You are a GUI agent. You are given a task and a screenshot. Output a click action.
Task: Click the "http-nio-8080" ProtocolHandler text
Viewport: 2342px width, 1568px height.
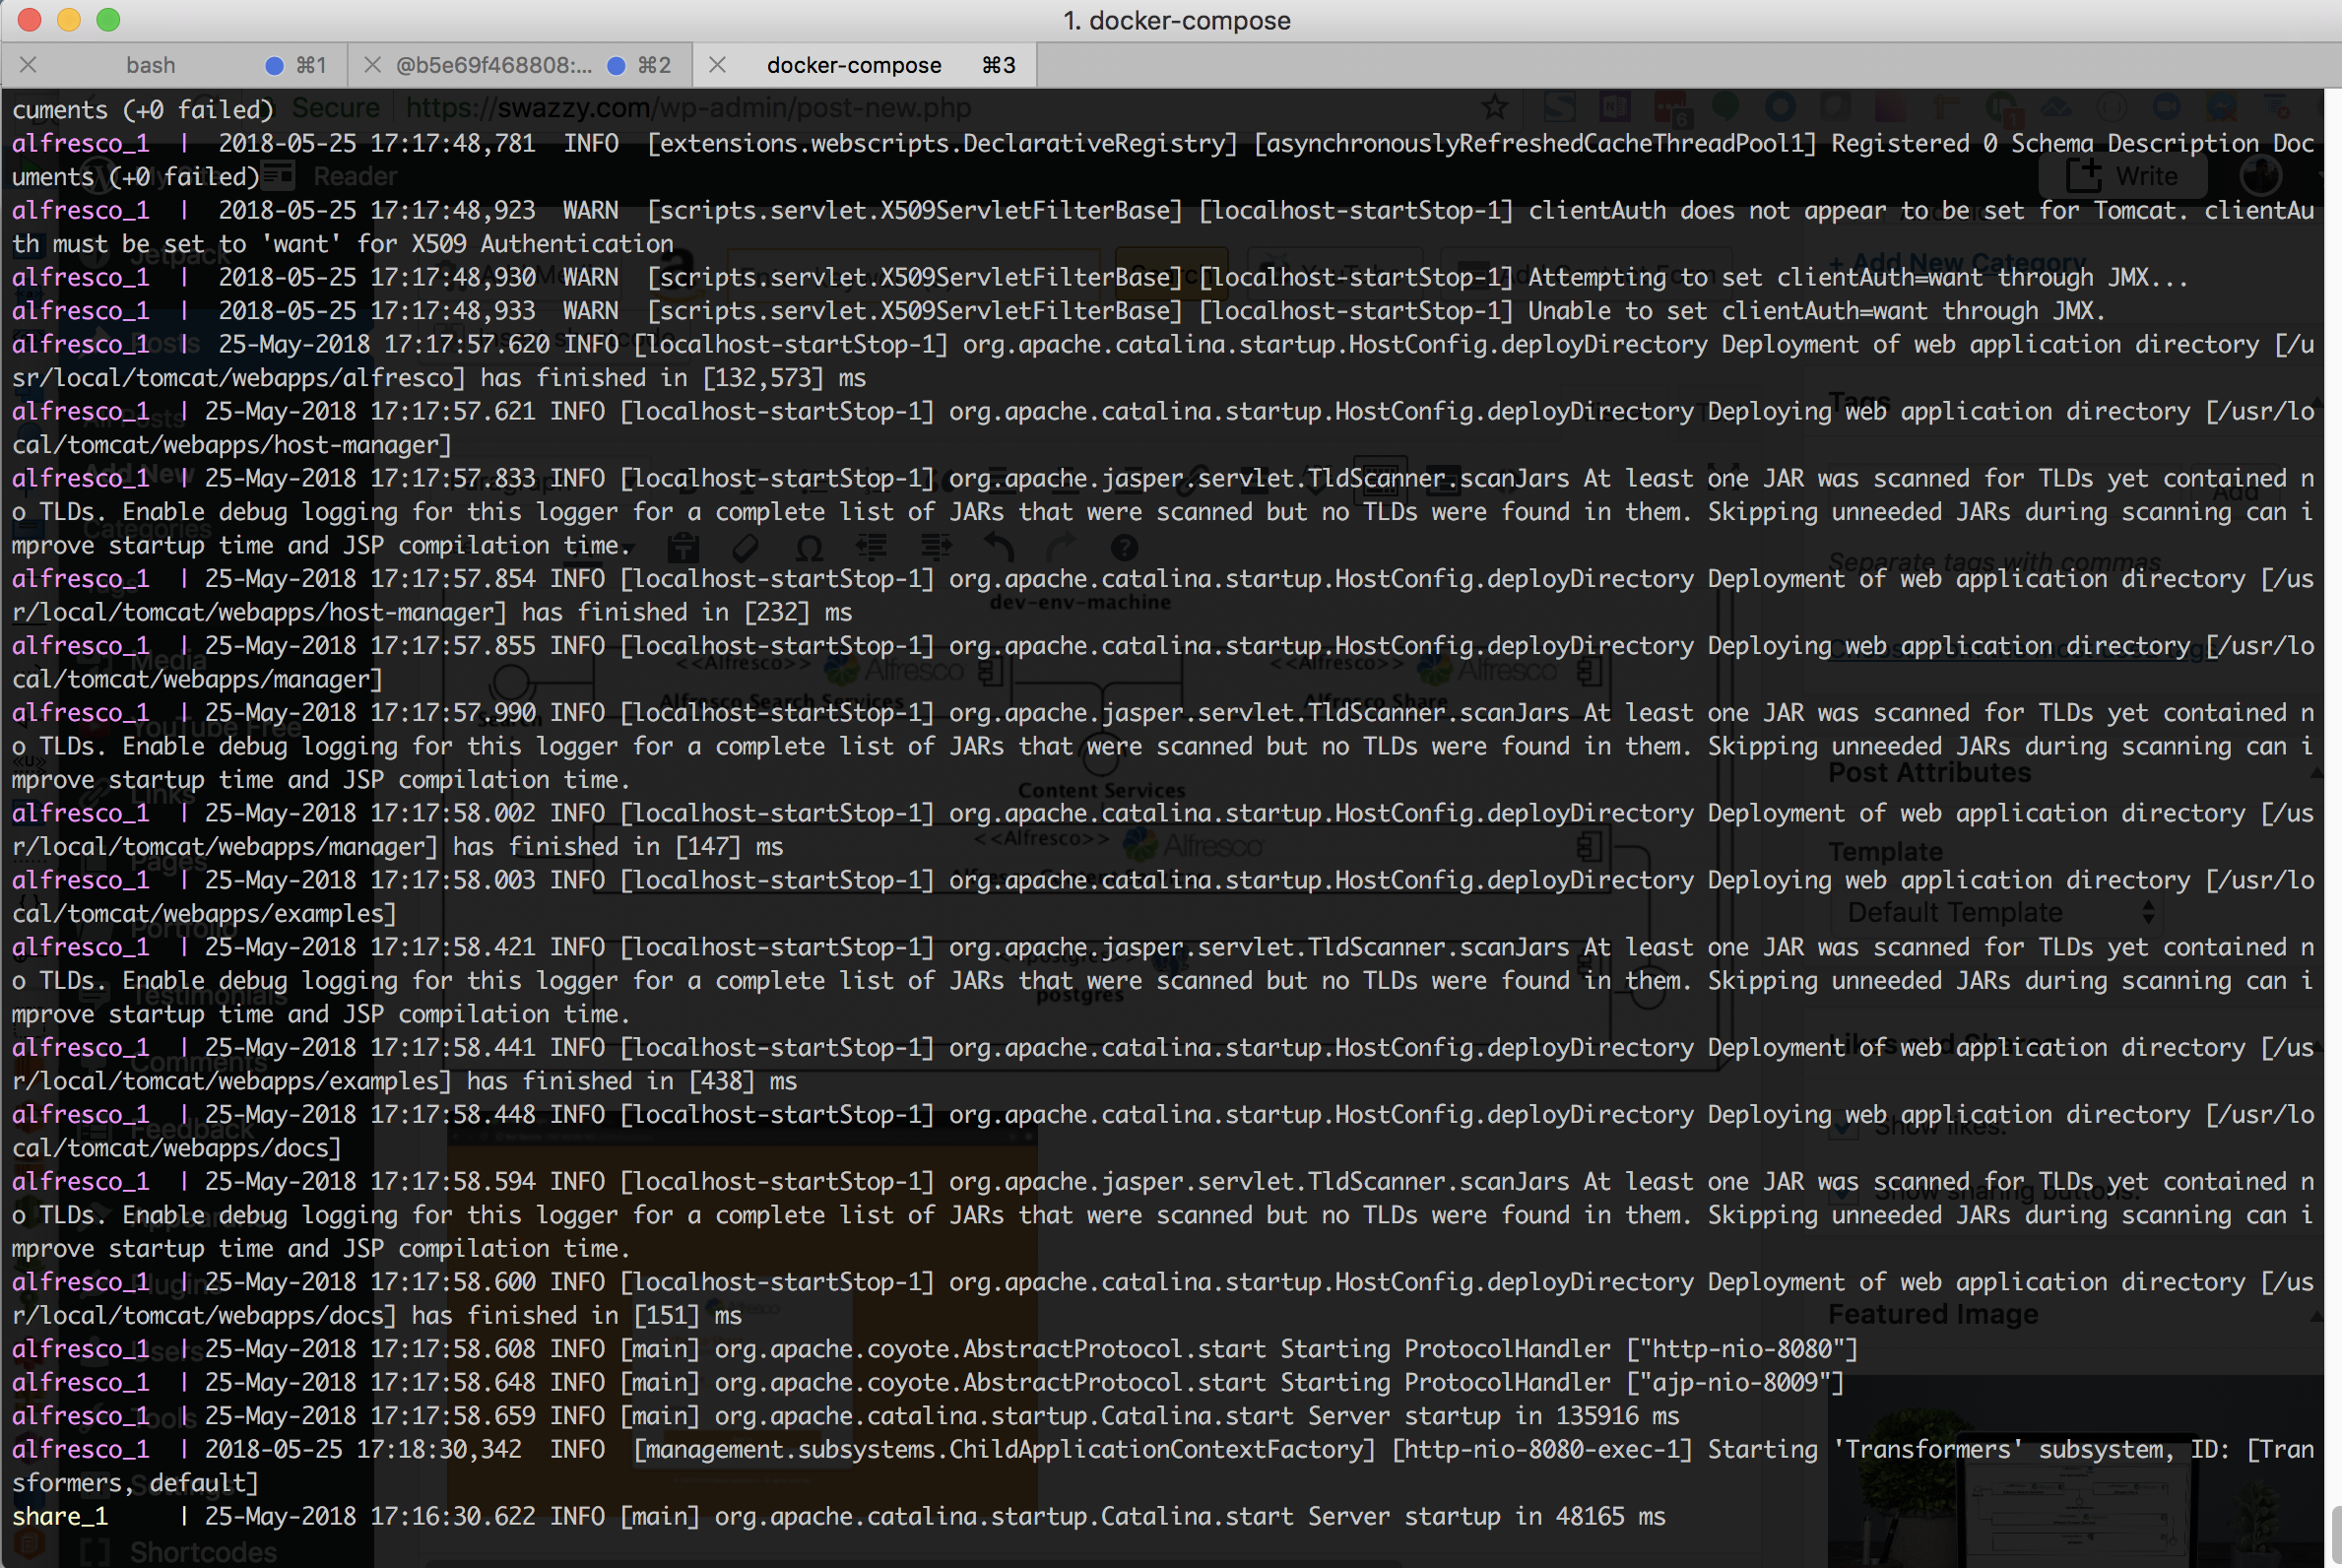[1741, 1349]
